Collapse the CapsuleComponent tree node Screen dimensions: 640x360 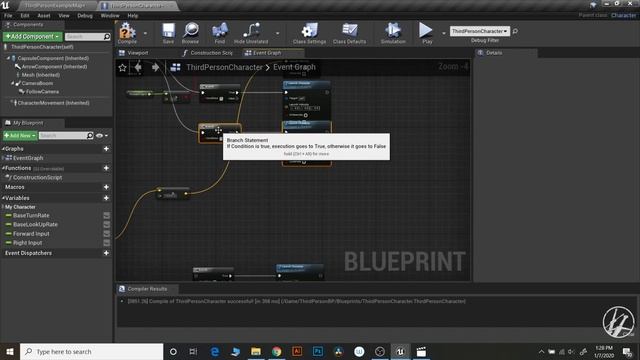(8, 58)
